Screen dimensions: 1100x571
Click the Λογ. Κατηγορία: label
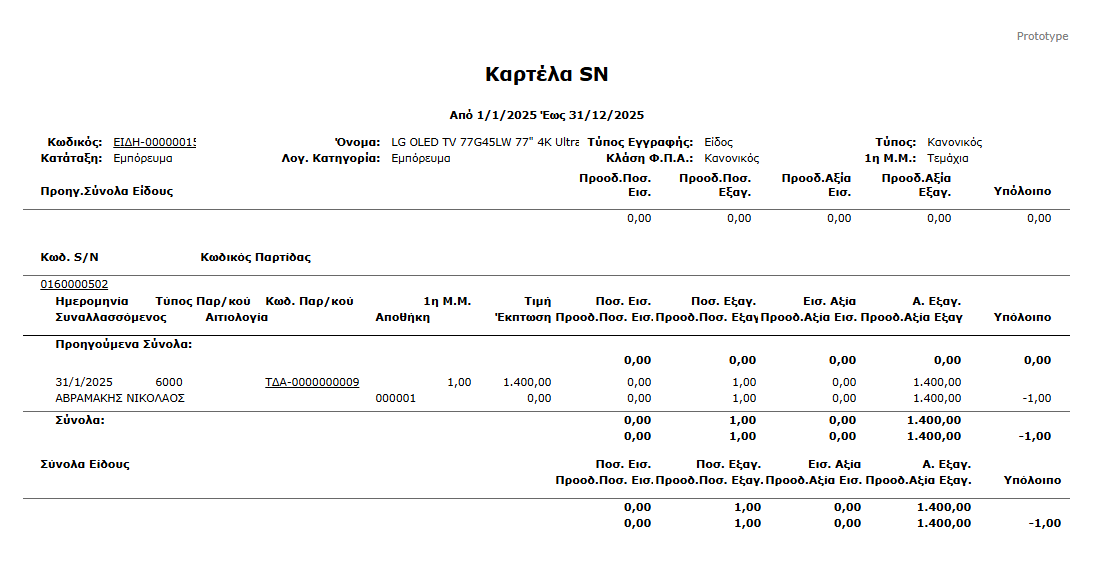point(331,159)
